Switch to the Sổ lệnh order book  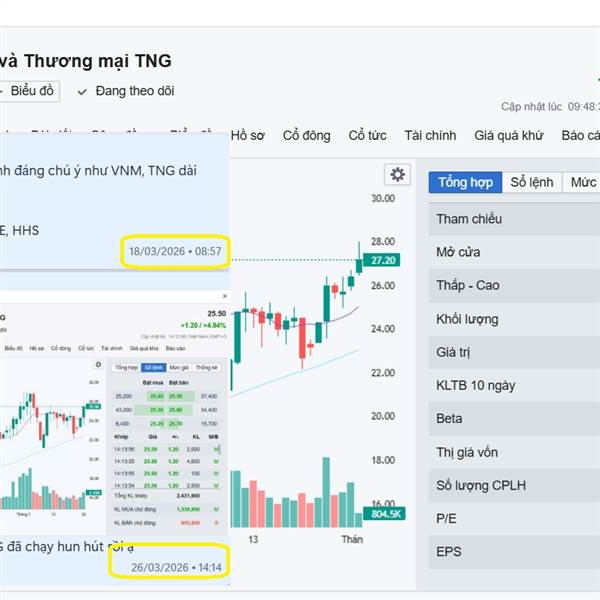(x=531, y=182)
